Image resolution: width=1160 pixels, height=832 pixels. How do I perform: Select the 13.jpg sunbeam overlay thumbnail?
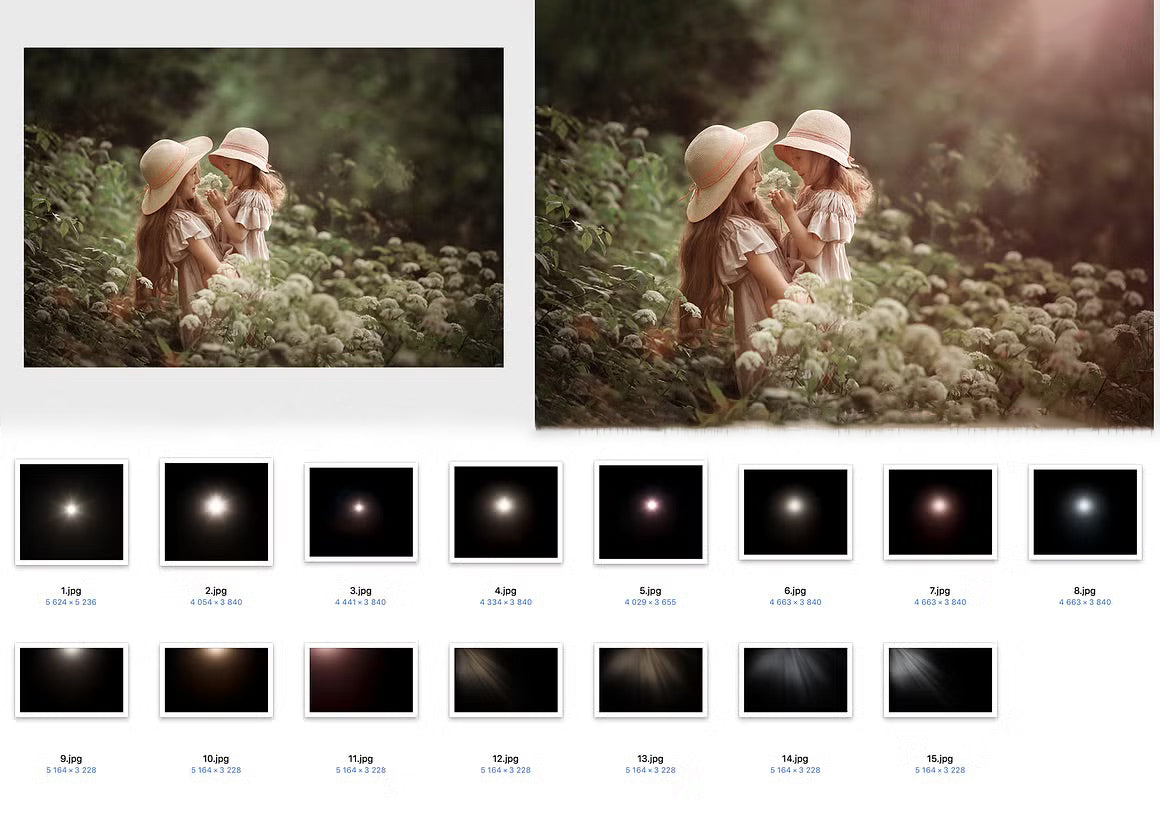(650, 680)
